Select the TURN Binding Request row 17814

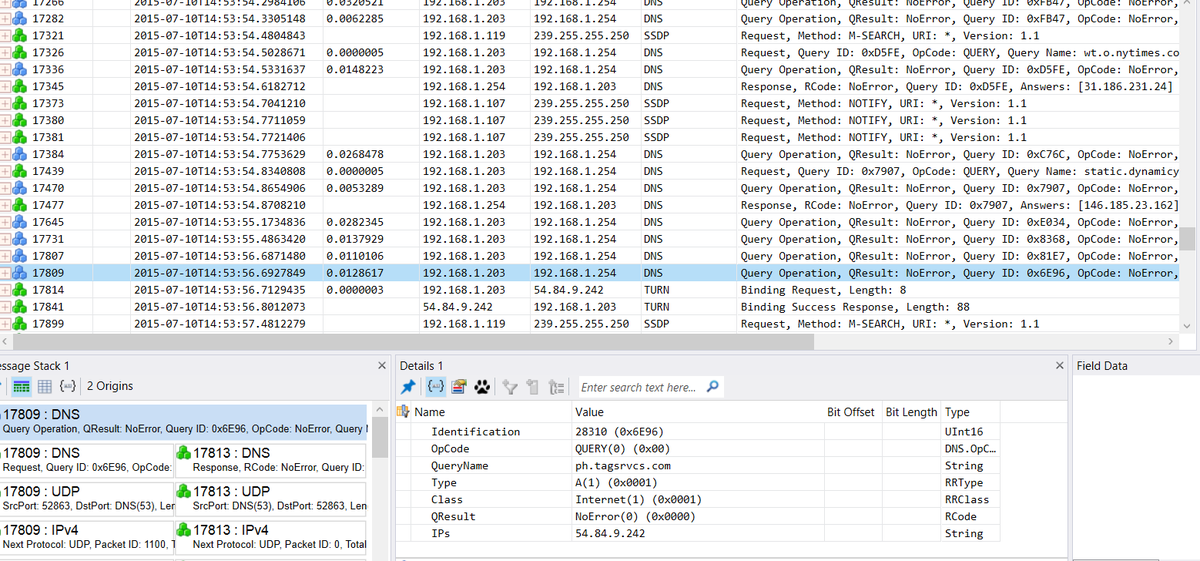(x=590, y=290)
